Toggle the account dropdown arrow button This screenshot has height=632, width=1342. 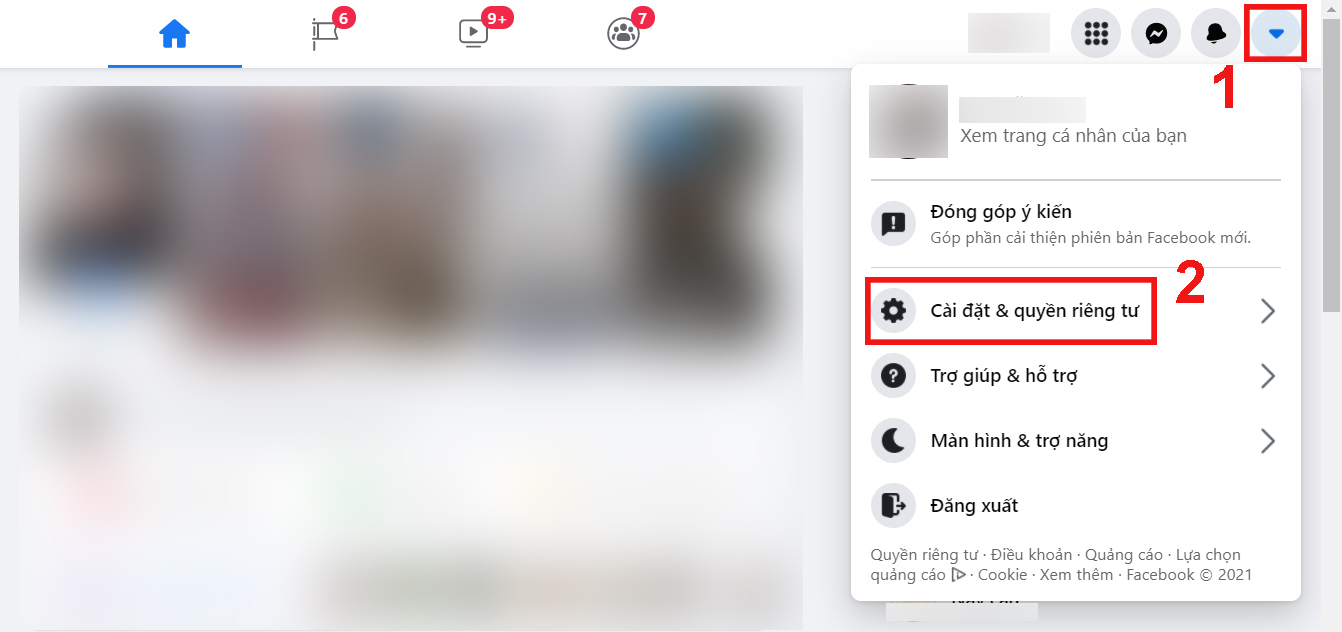coord(1275,34)
